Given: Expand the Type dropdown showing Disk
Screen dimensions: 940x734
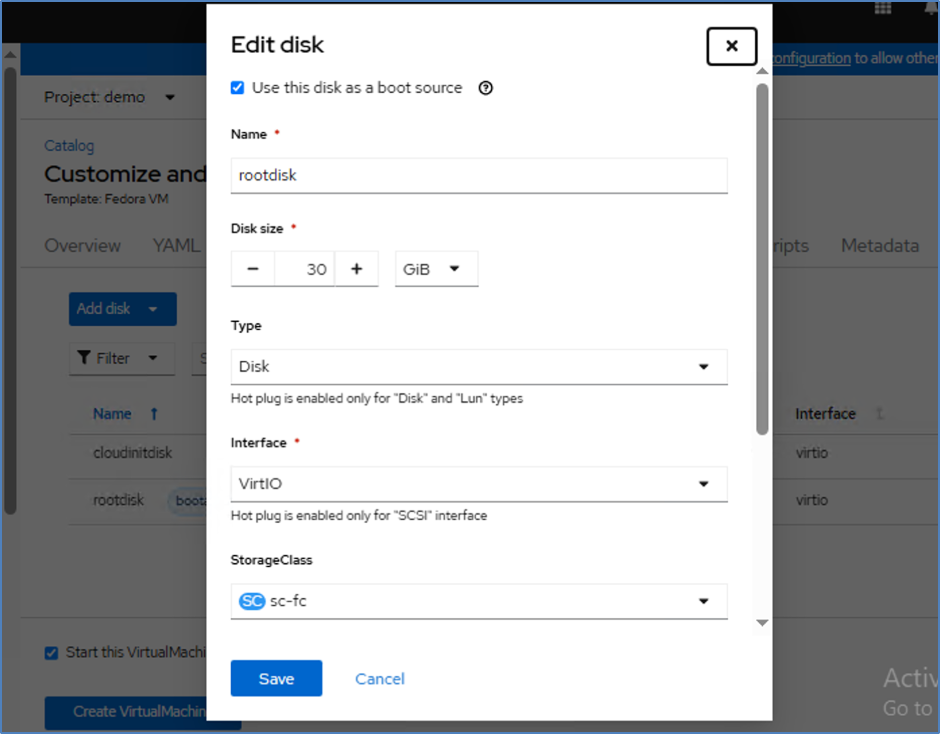Looking at the screenshot, I should click(479, 367).
